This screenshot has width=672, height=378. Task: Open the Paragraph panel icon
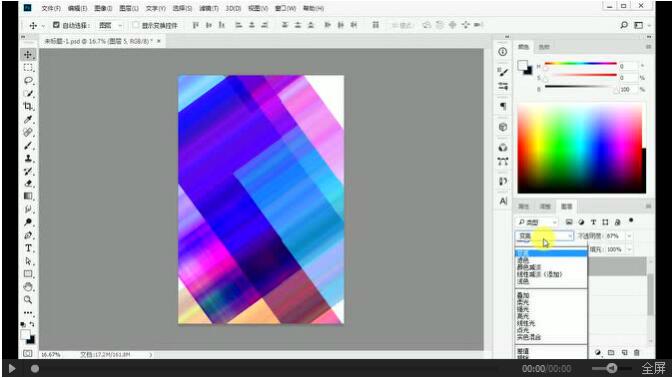pos(503,106)
